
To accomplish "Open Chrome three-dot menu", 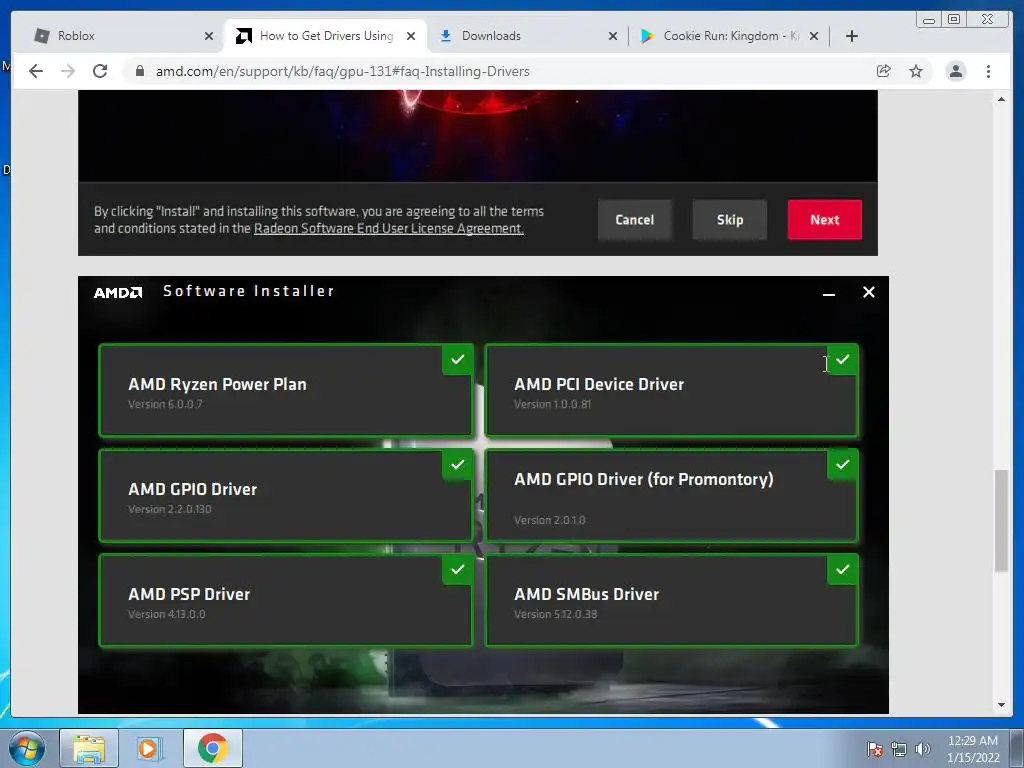I will point(988,71).
